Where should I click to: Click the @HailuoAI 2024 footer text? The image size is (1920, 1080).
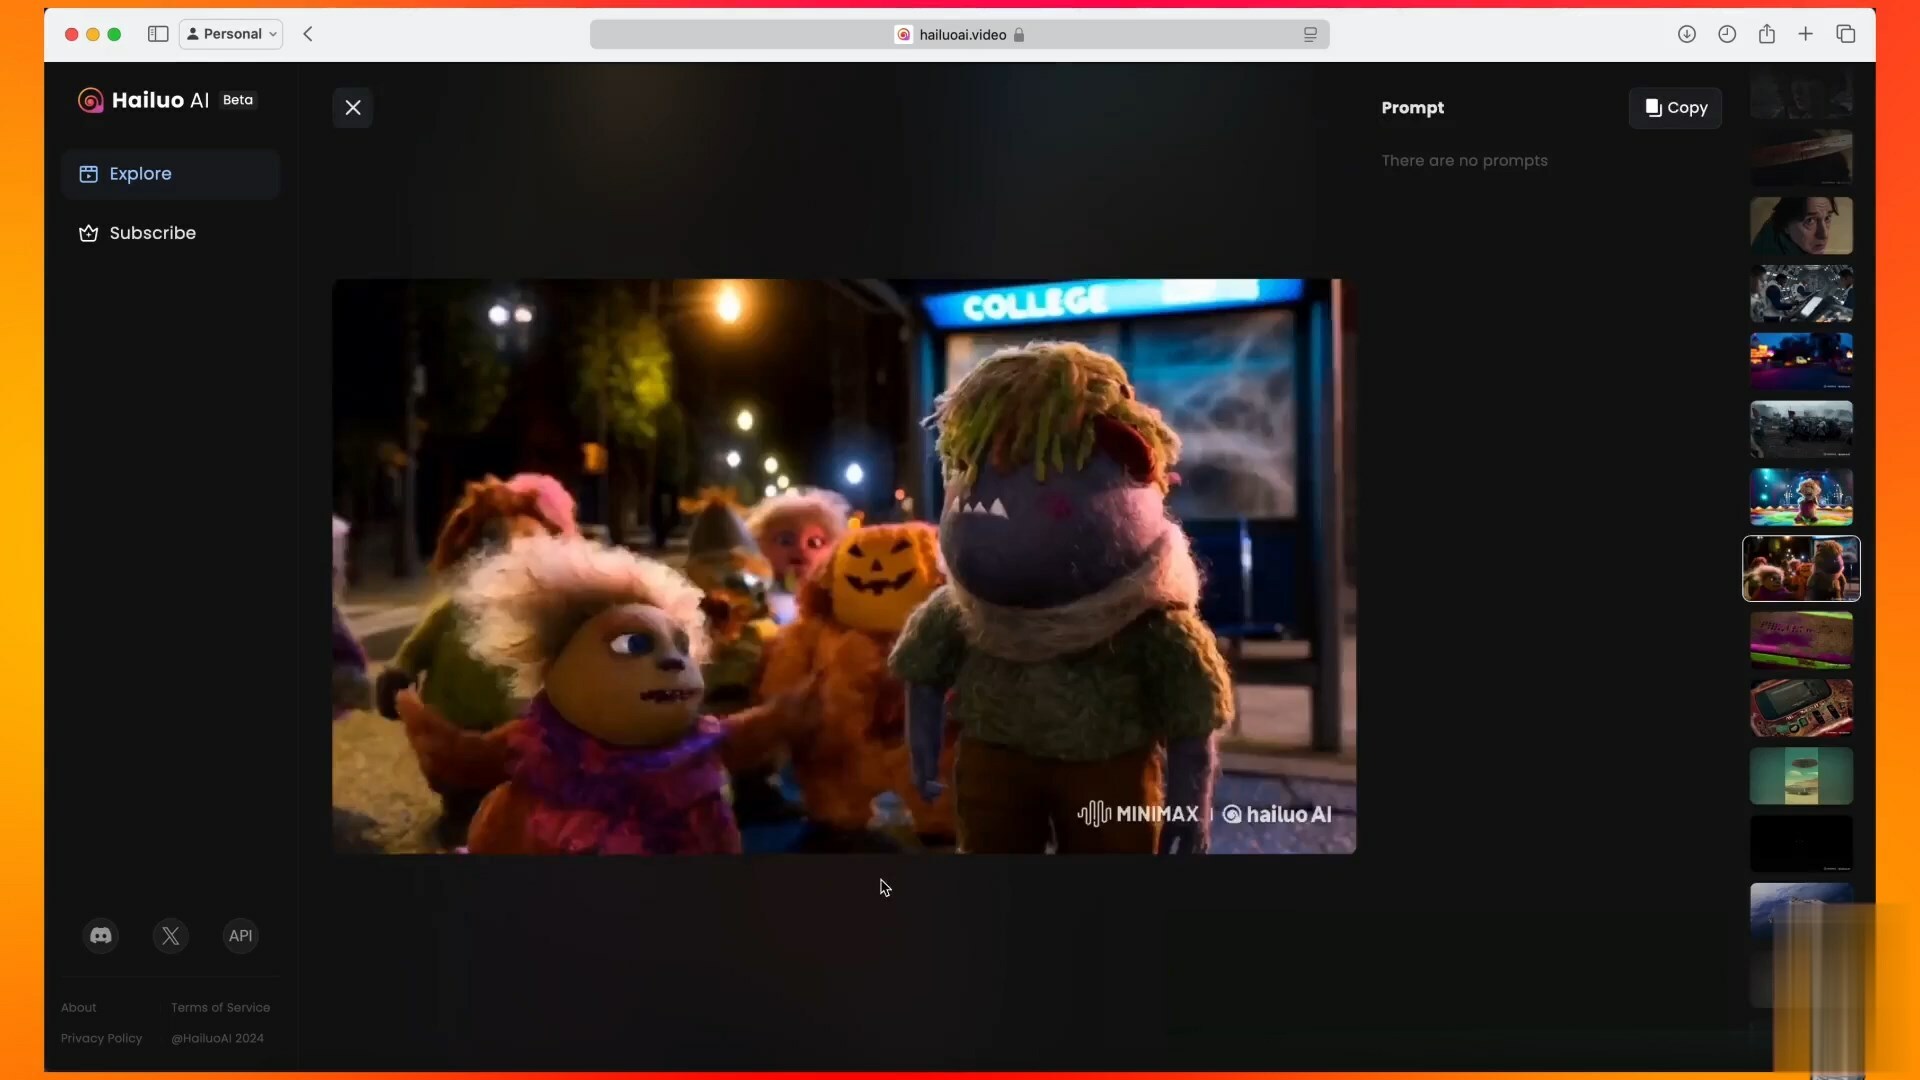tap(217, 1039)
